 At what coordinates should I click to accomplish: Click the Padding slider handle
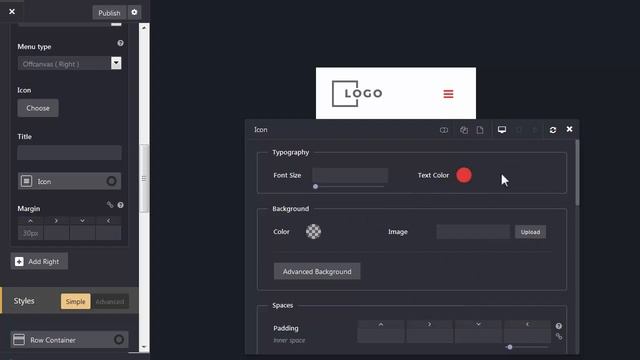[x=509, y=347]
